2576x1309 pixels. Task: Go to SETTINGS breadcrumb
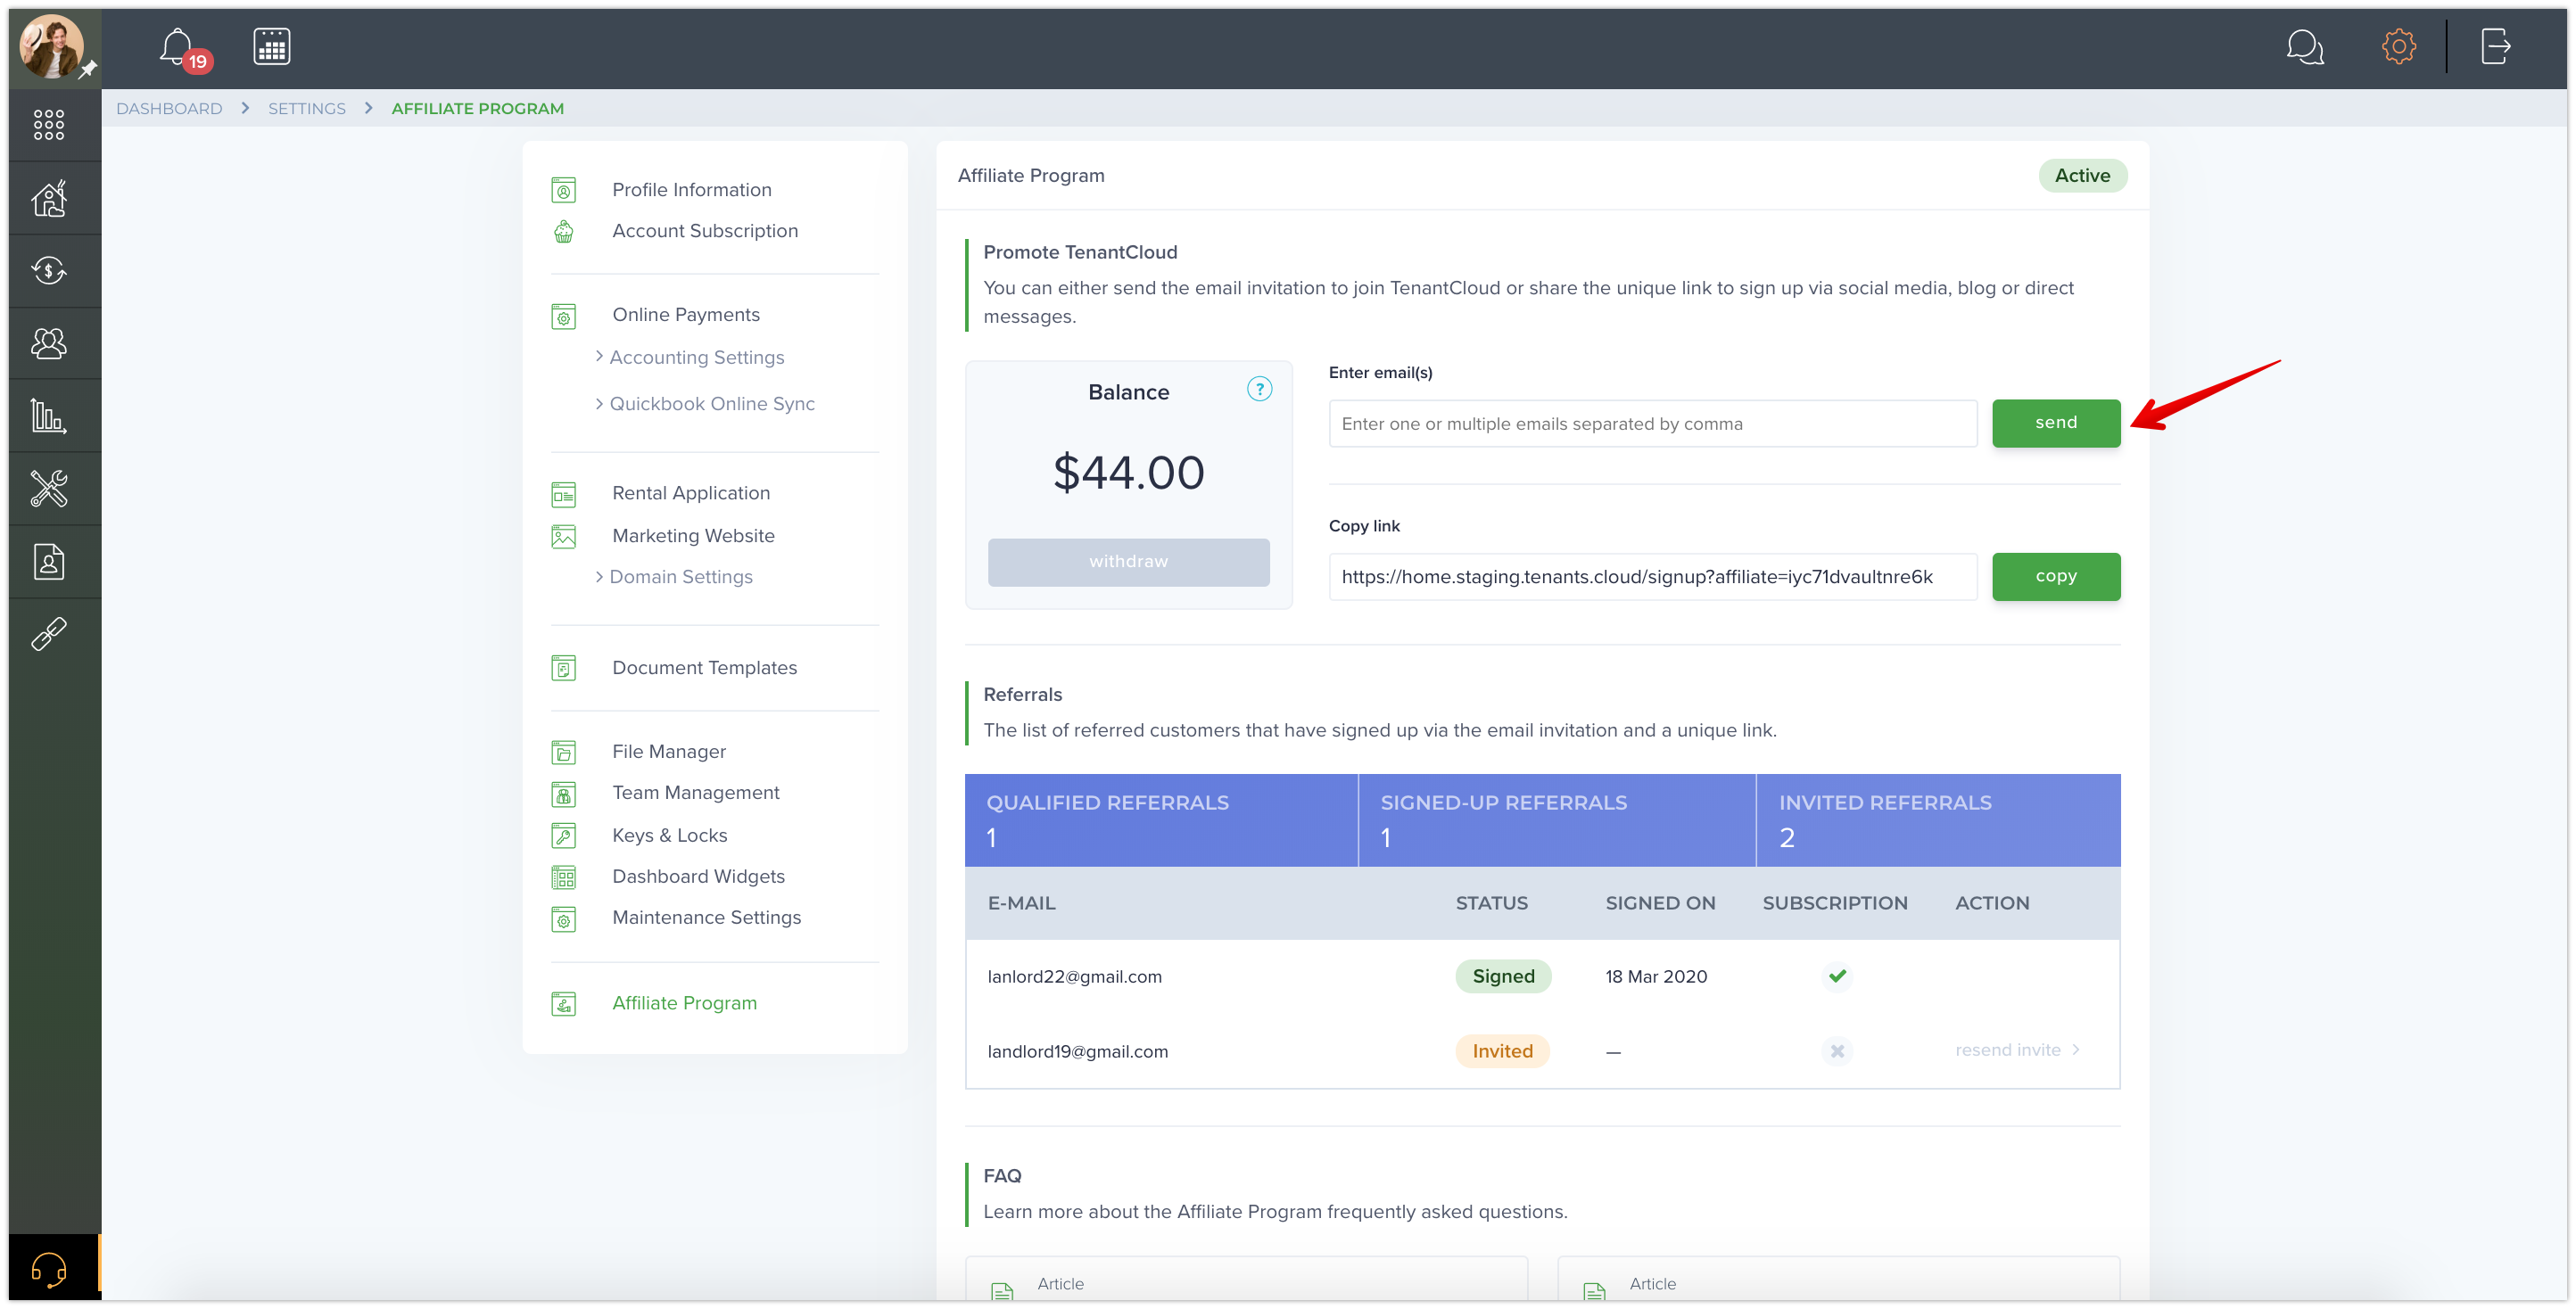(x=306, y=109)
